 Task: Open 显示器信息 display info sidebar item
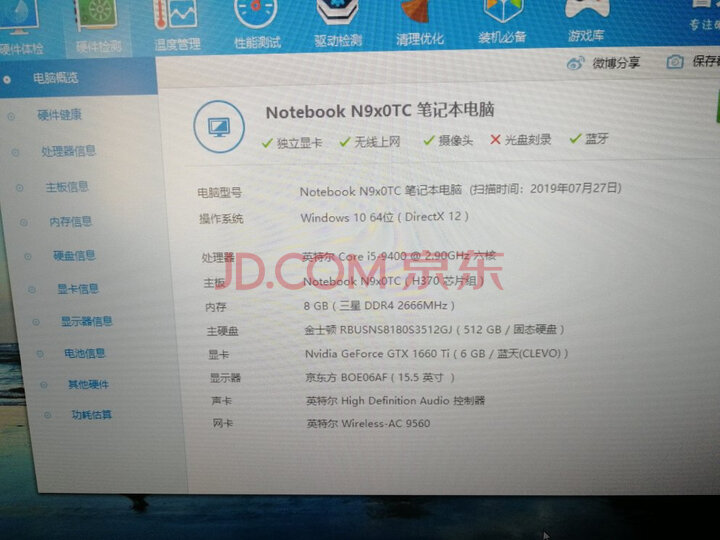[x=87, y=321]
